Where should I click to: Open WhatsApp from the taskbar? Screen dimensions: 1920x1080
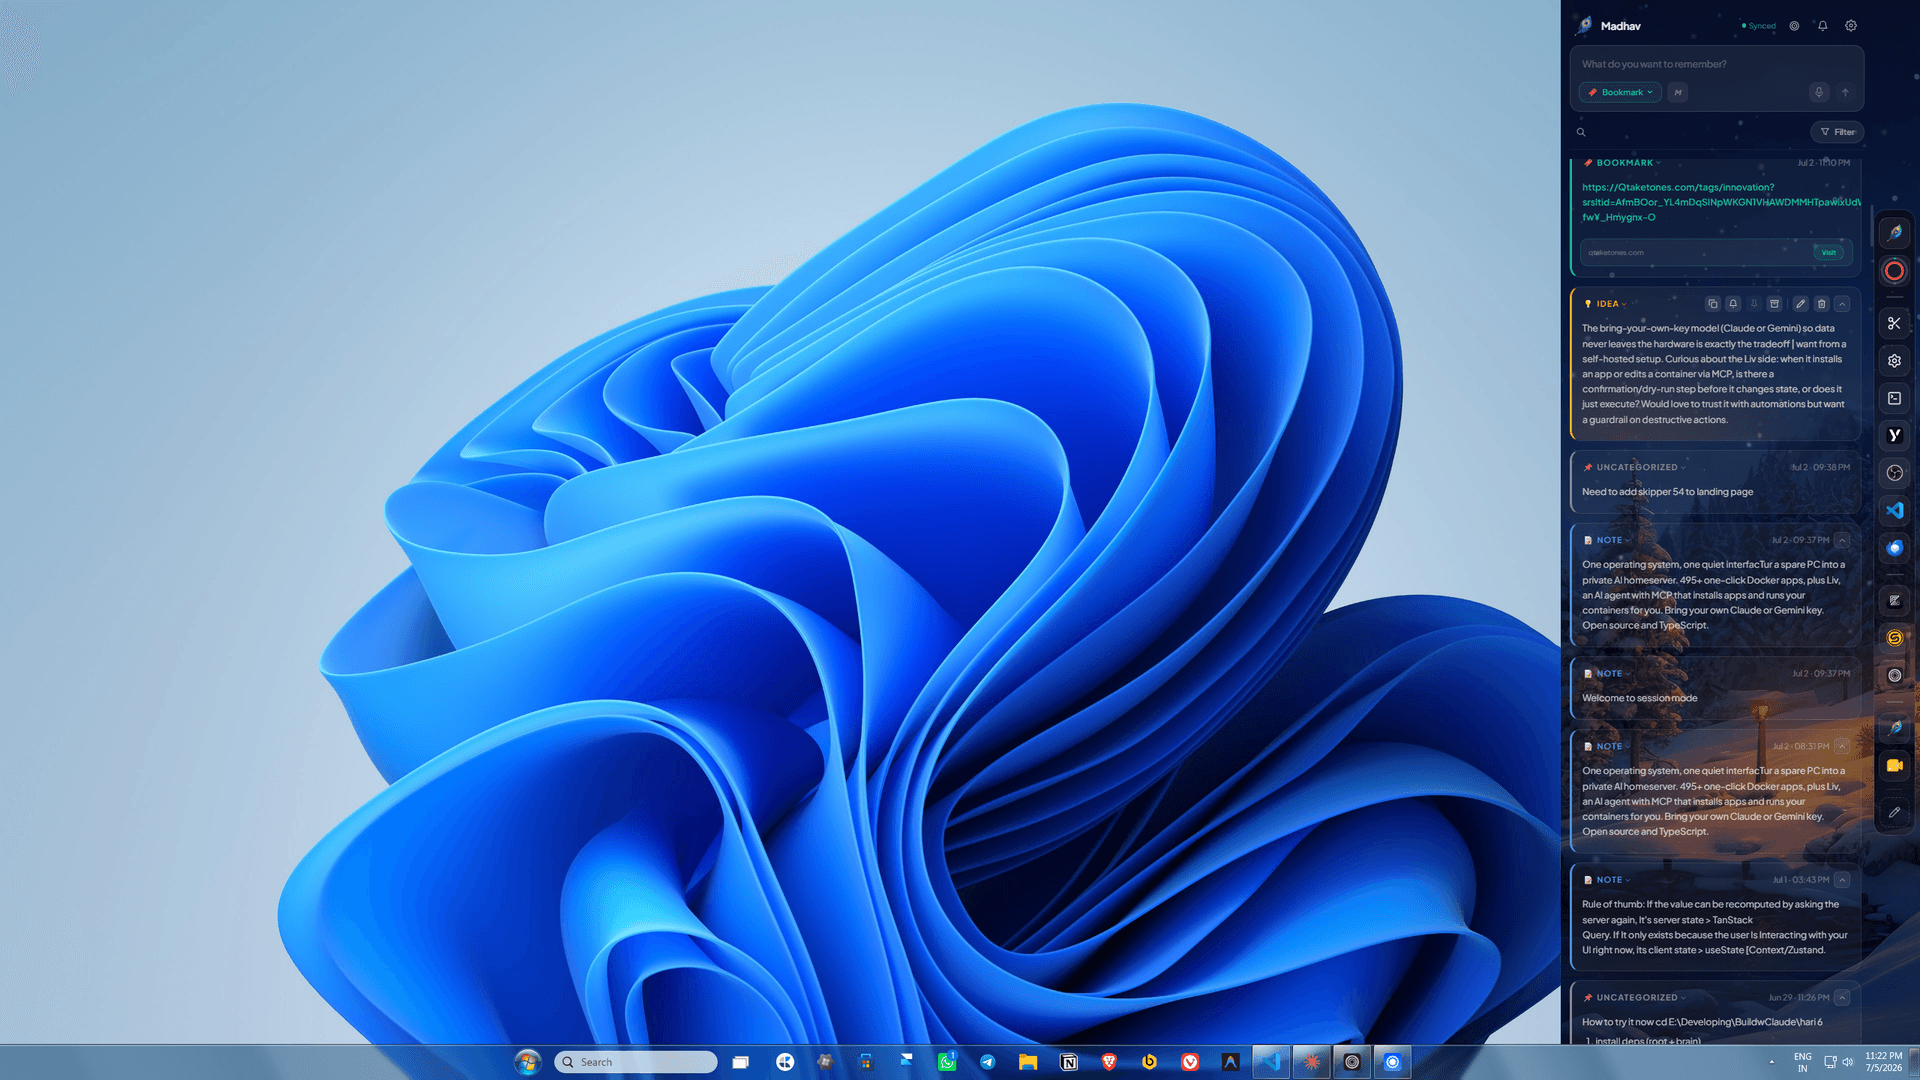point(946,1062)
